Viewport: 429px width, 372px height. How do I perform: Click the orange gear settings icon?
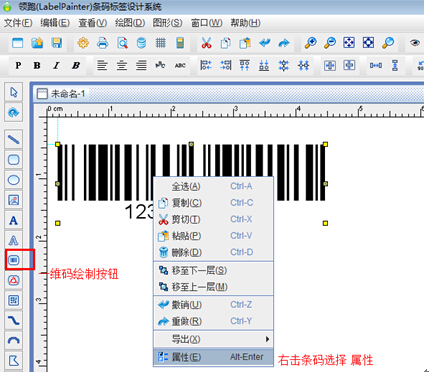(x=83, y=43)
